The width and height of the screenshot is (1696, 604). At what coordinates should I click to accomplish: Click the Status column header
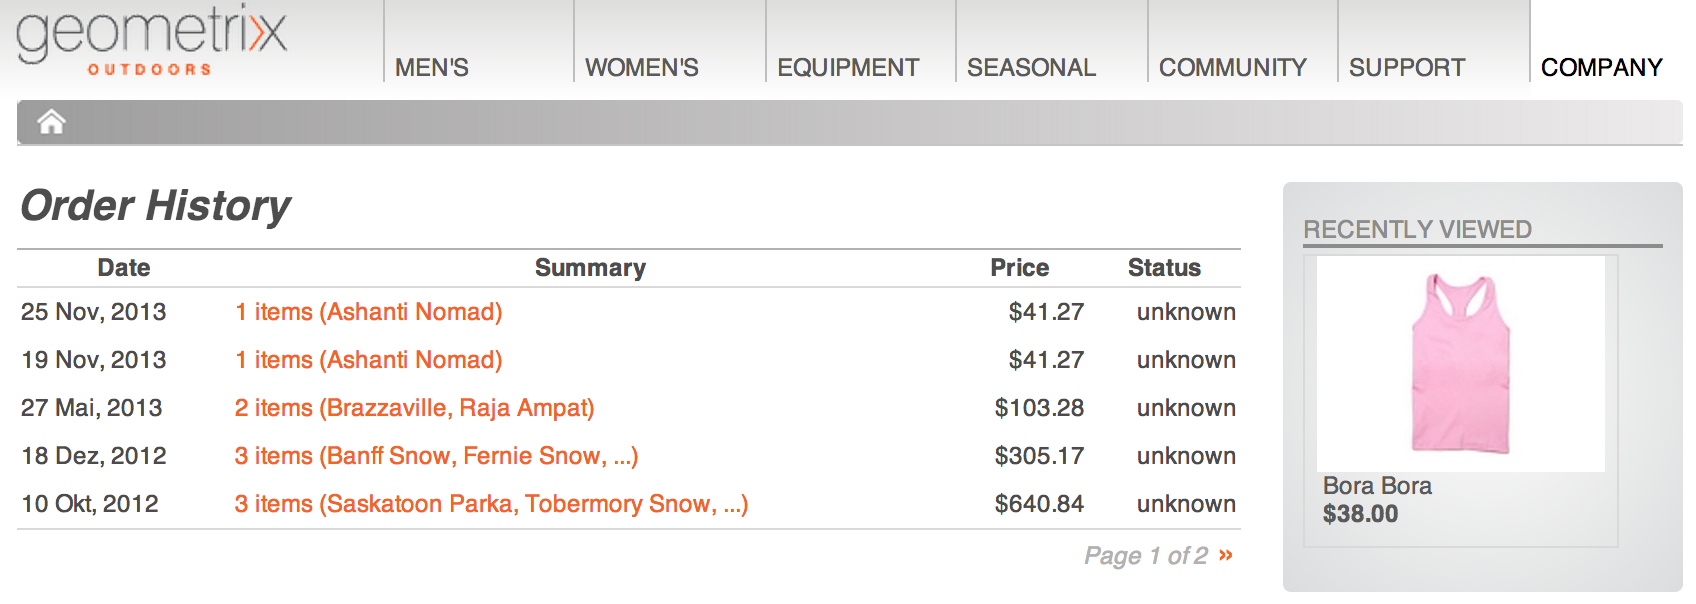point(1164,268)
